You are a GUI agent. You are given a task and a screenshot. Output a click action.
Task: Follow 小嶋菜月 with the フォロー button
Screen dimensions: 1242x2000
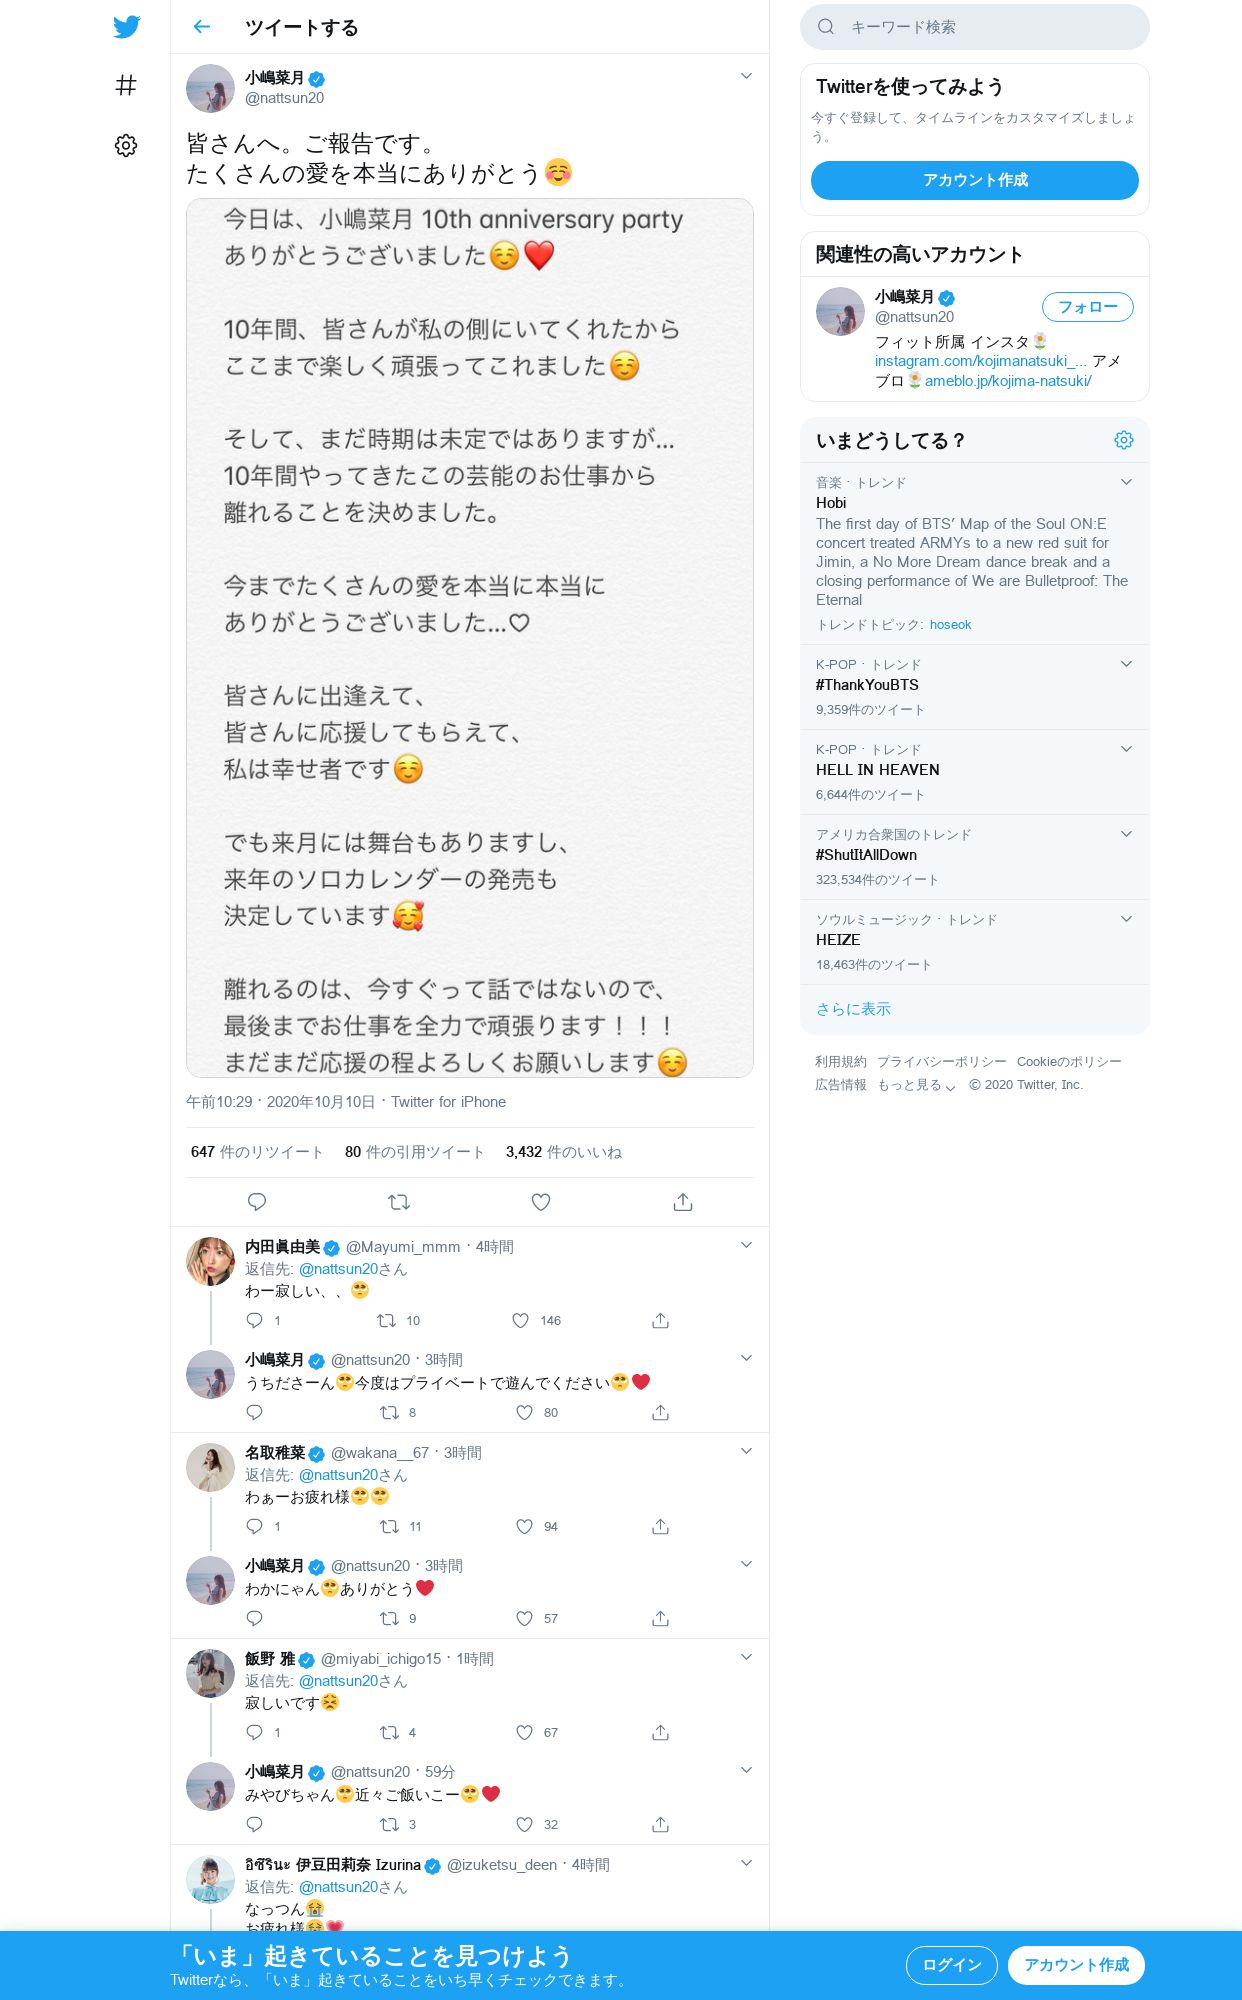(1088, 307)
